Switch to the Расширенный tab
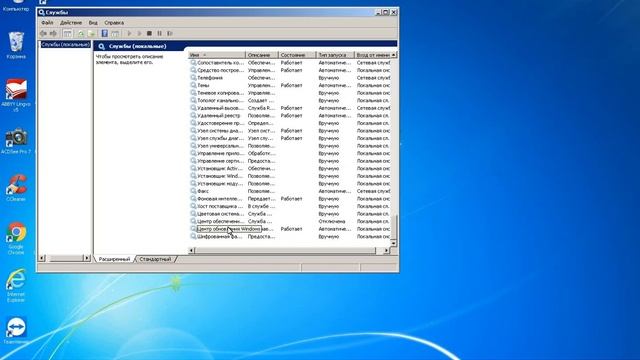 point(114,259)
